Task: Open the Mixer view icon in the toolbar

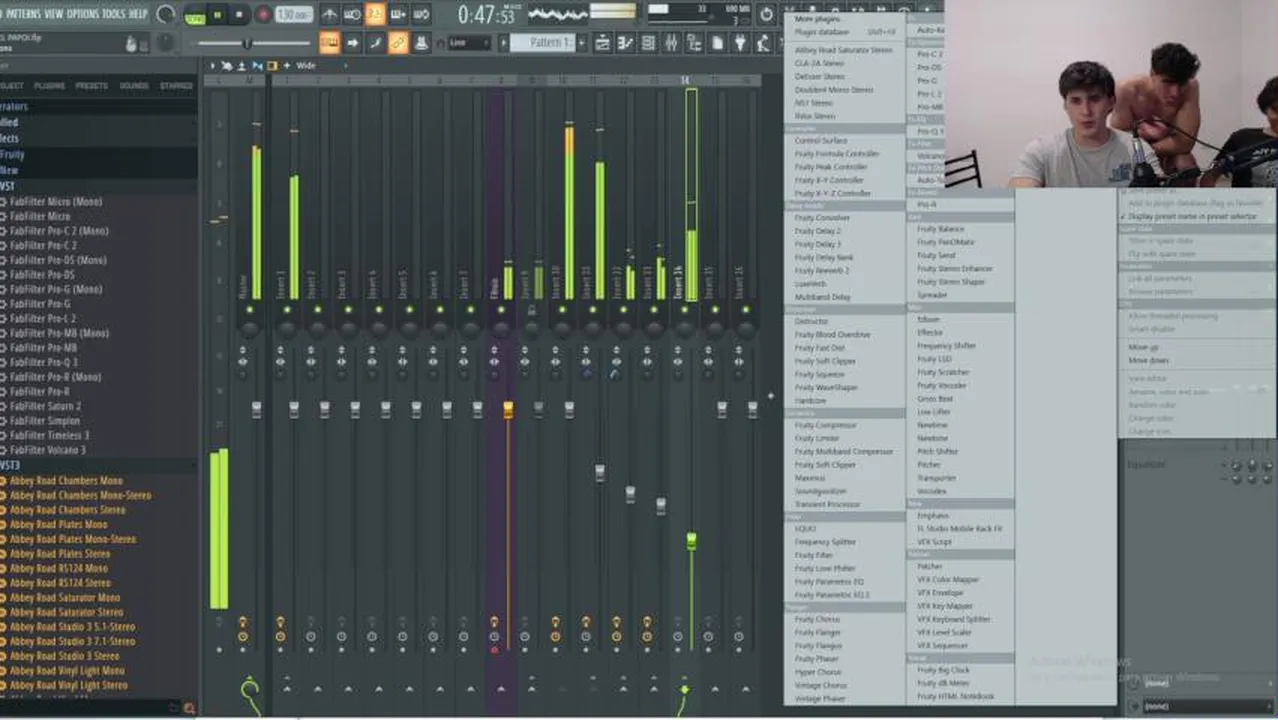Action: tap(671, 43)
